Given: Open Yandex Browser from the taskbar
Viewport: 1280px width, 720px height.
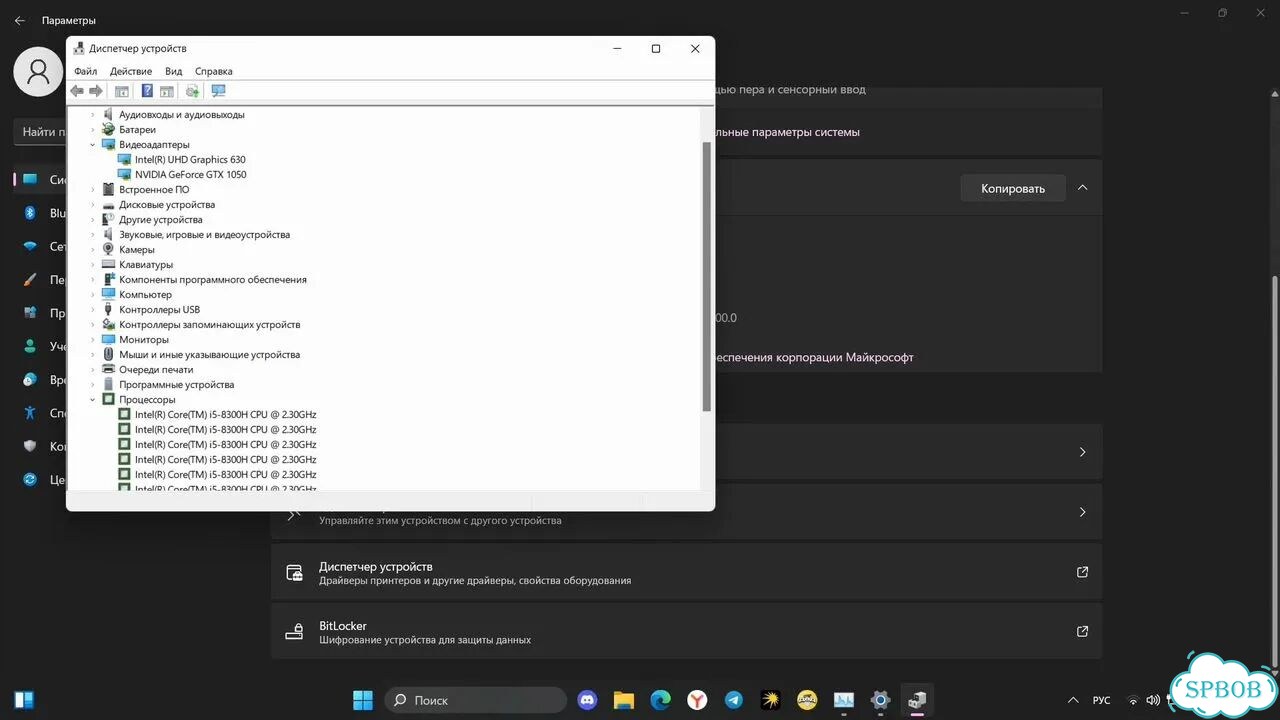Looking at the screenshot, I should tap(697, 700).
